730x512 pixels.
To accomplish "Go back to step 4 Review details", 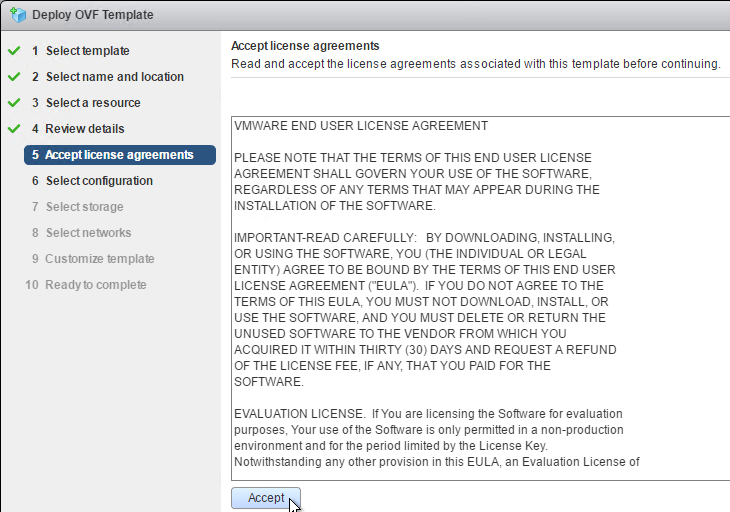I will [78, 129].
